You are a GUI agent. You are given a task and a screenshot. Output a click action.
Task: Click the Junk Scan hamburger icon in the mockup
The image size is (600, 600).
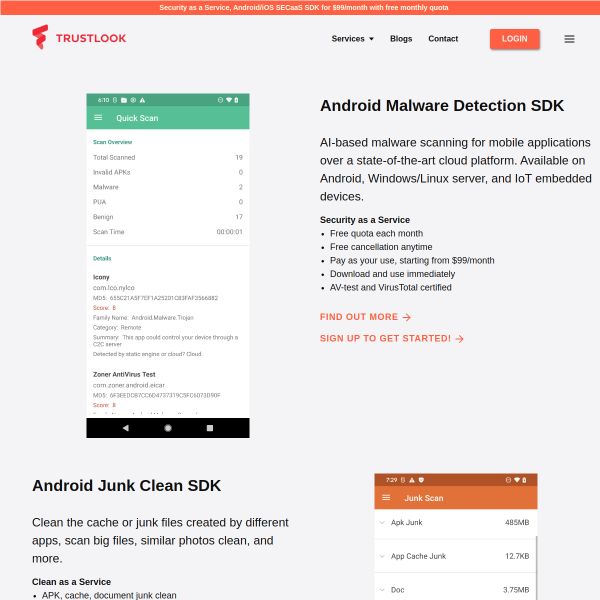(x=386, y=497)
